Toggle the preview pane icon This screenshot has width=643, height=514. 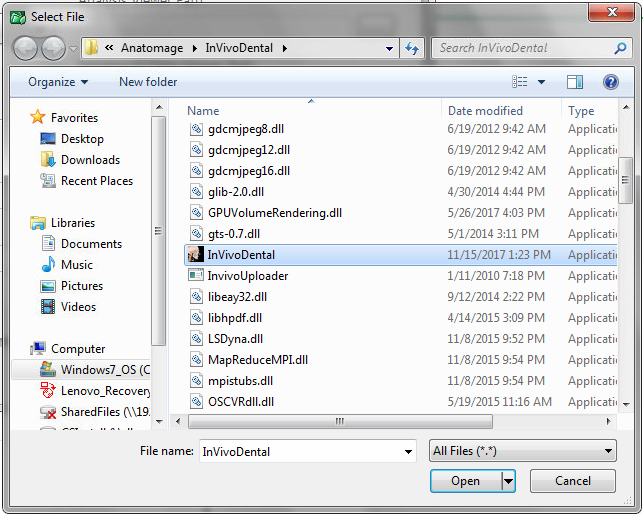tap(575, 82)
